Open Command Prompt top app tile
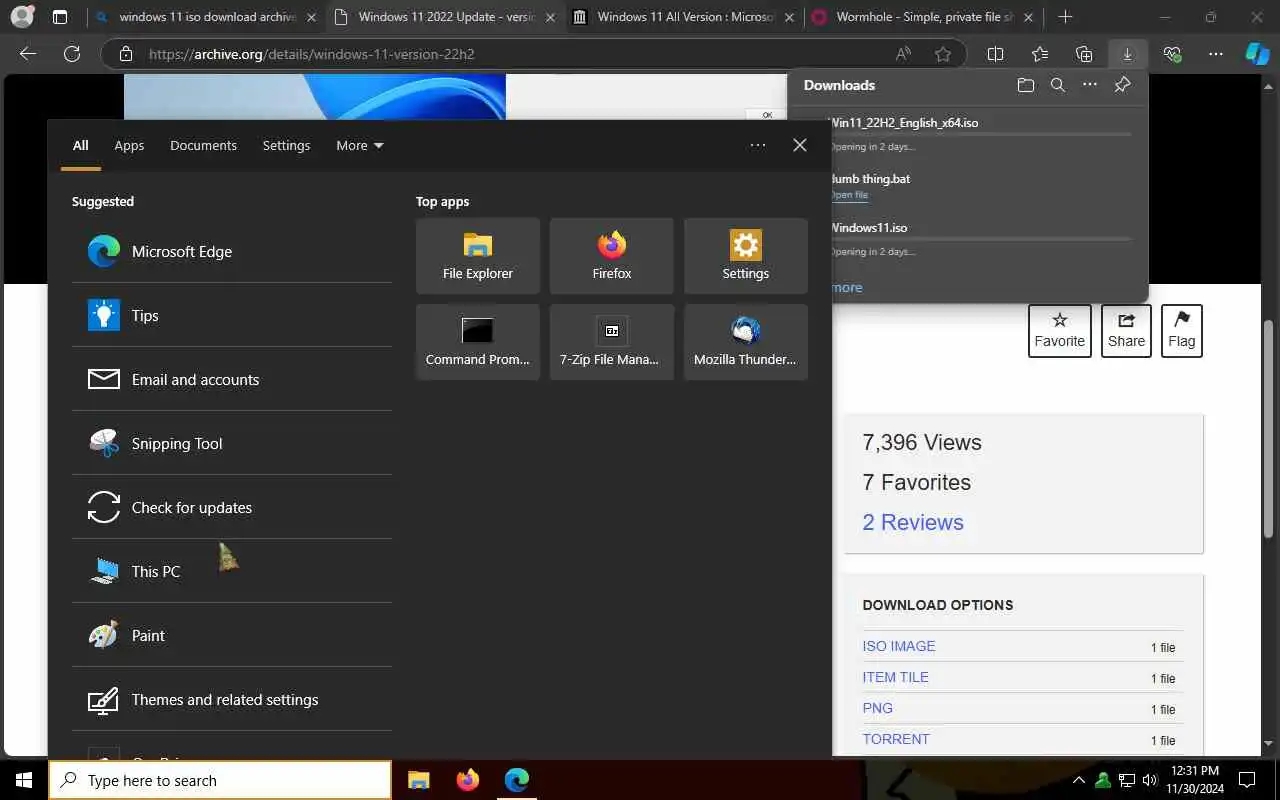Image resolution: width=1280 pixels, height=800 pixels. (x=478, y=342)
